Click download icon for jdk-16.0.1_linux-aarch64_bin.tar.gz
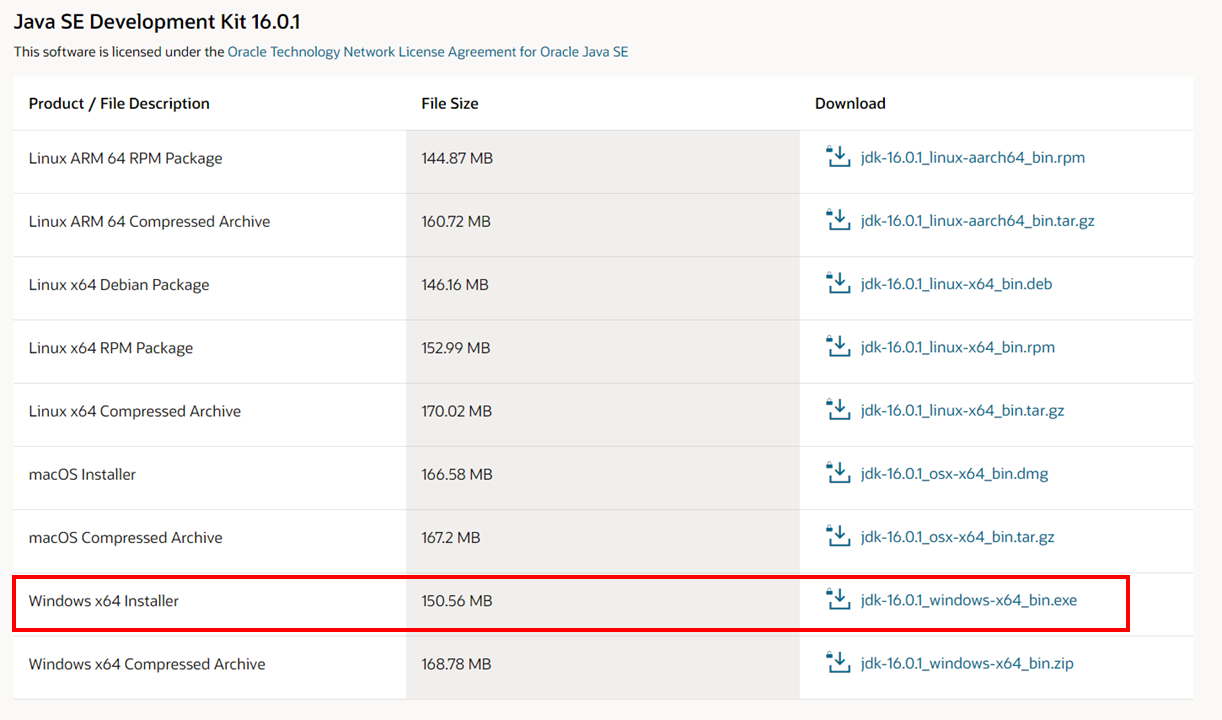 click(x=837, y=220)
